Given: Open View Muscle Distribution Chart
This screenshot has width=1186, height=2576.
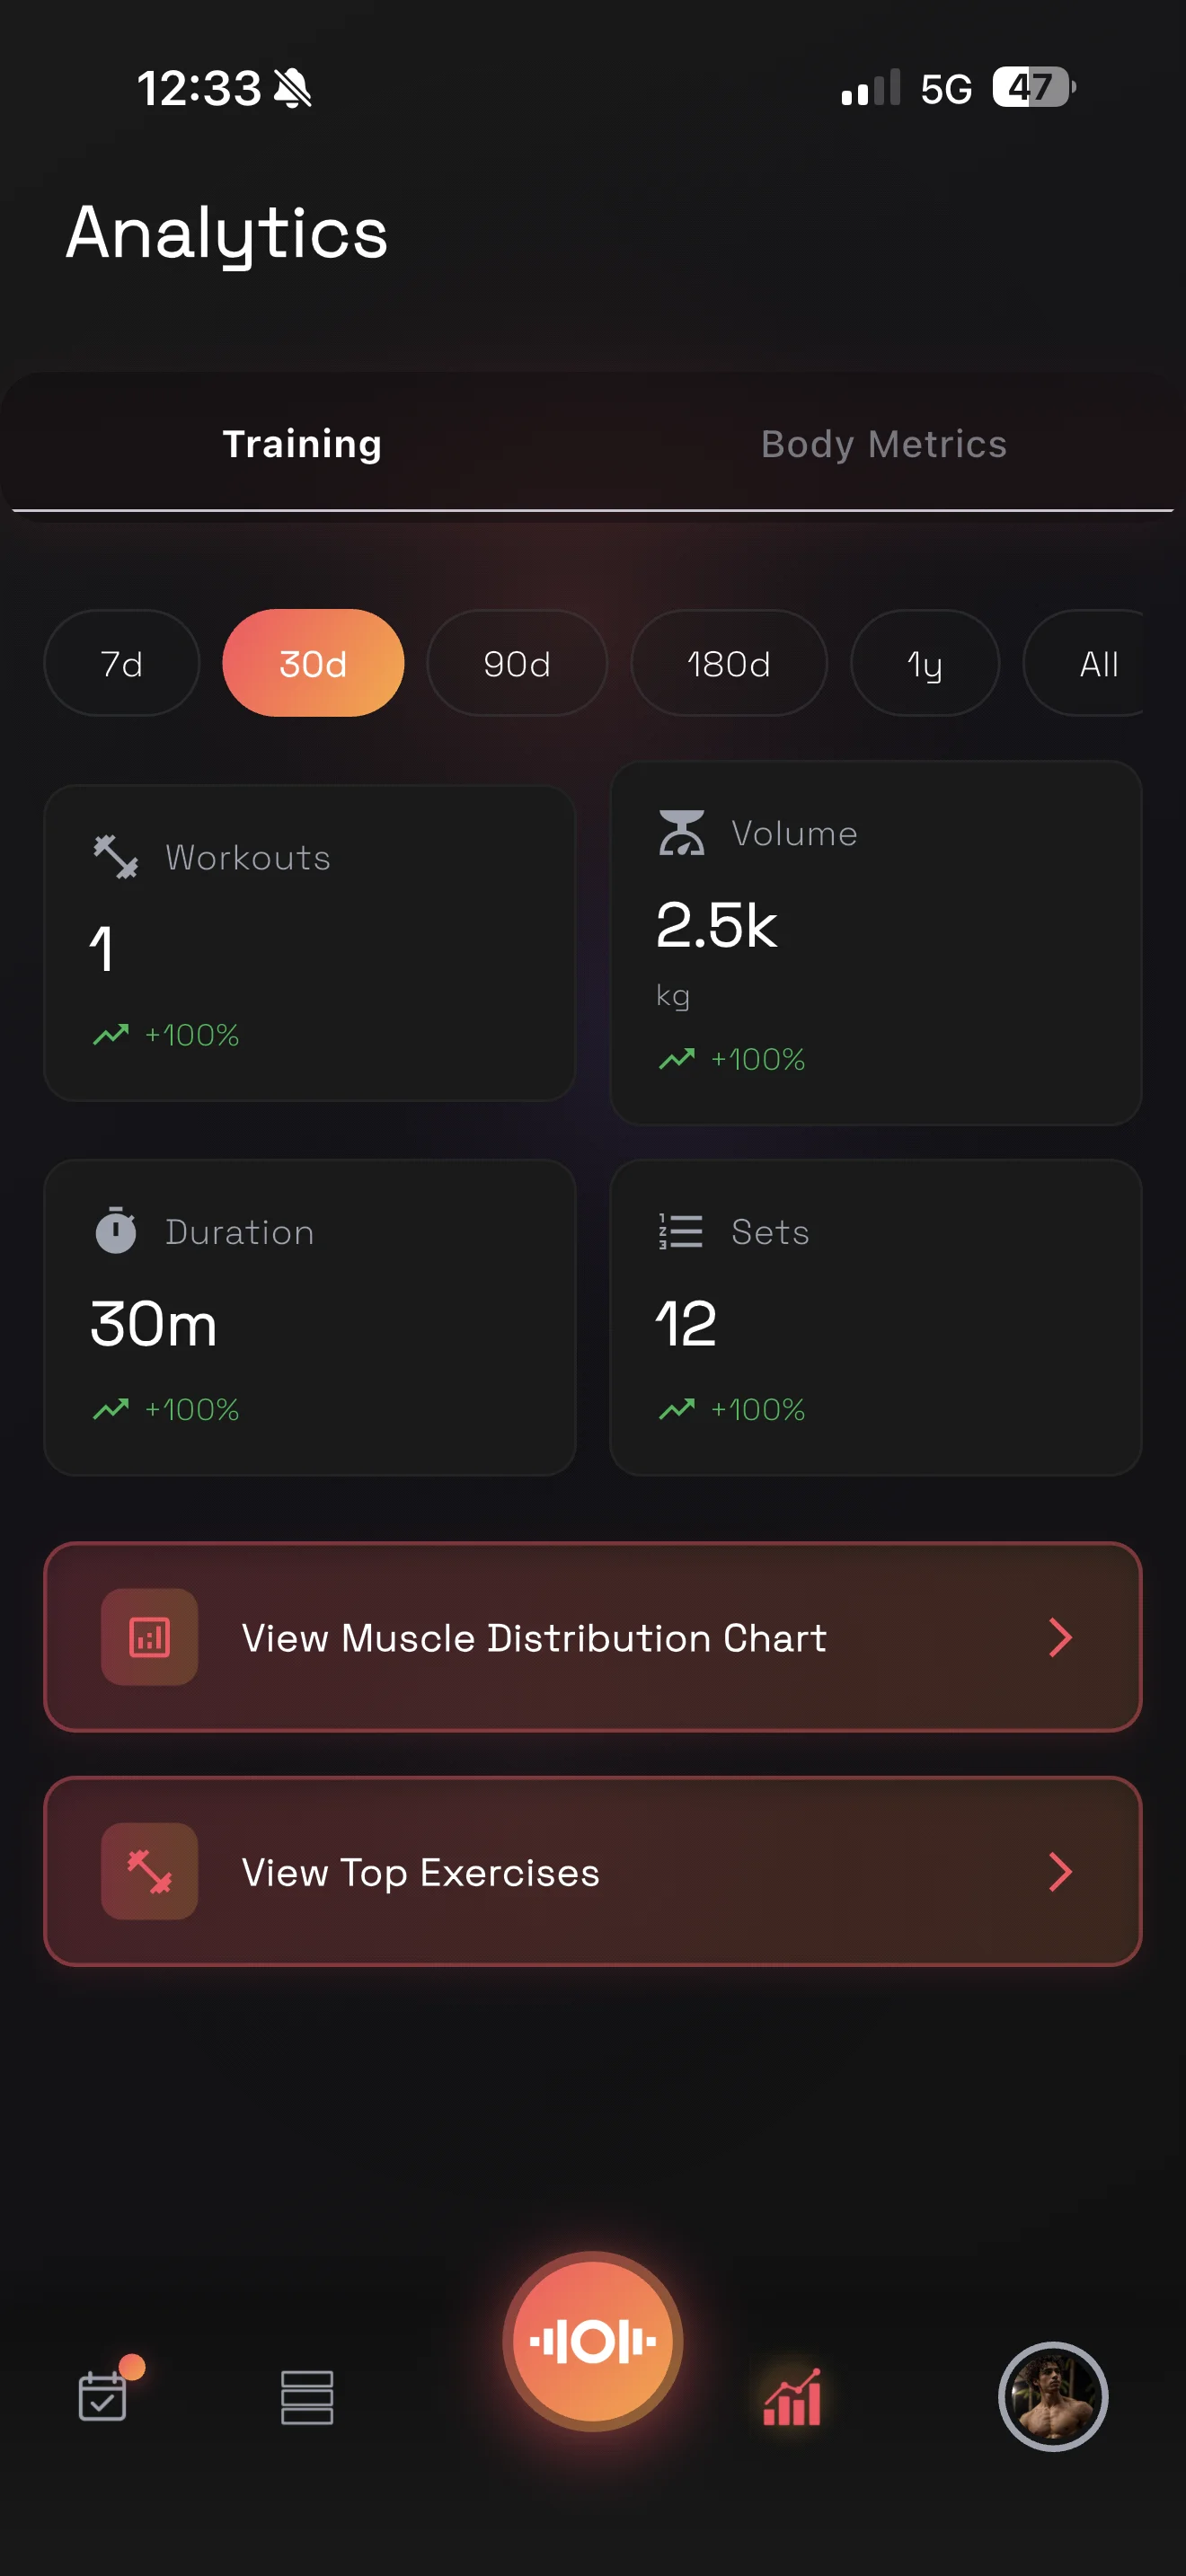Looking at the screenshot, I should [534, 1638].
